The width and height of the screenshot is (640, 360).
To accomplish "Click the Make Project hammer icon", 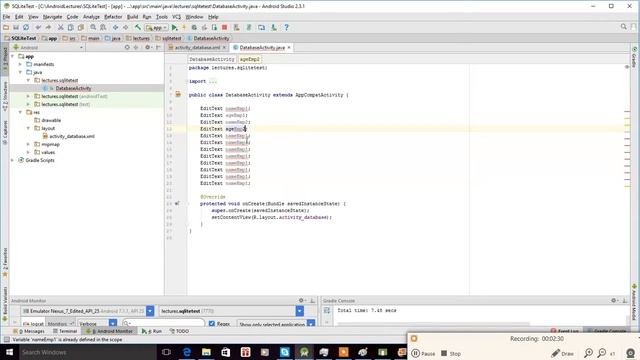I will pyautogui.click(x=138, y=27).
